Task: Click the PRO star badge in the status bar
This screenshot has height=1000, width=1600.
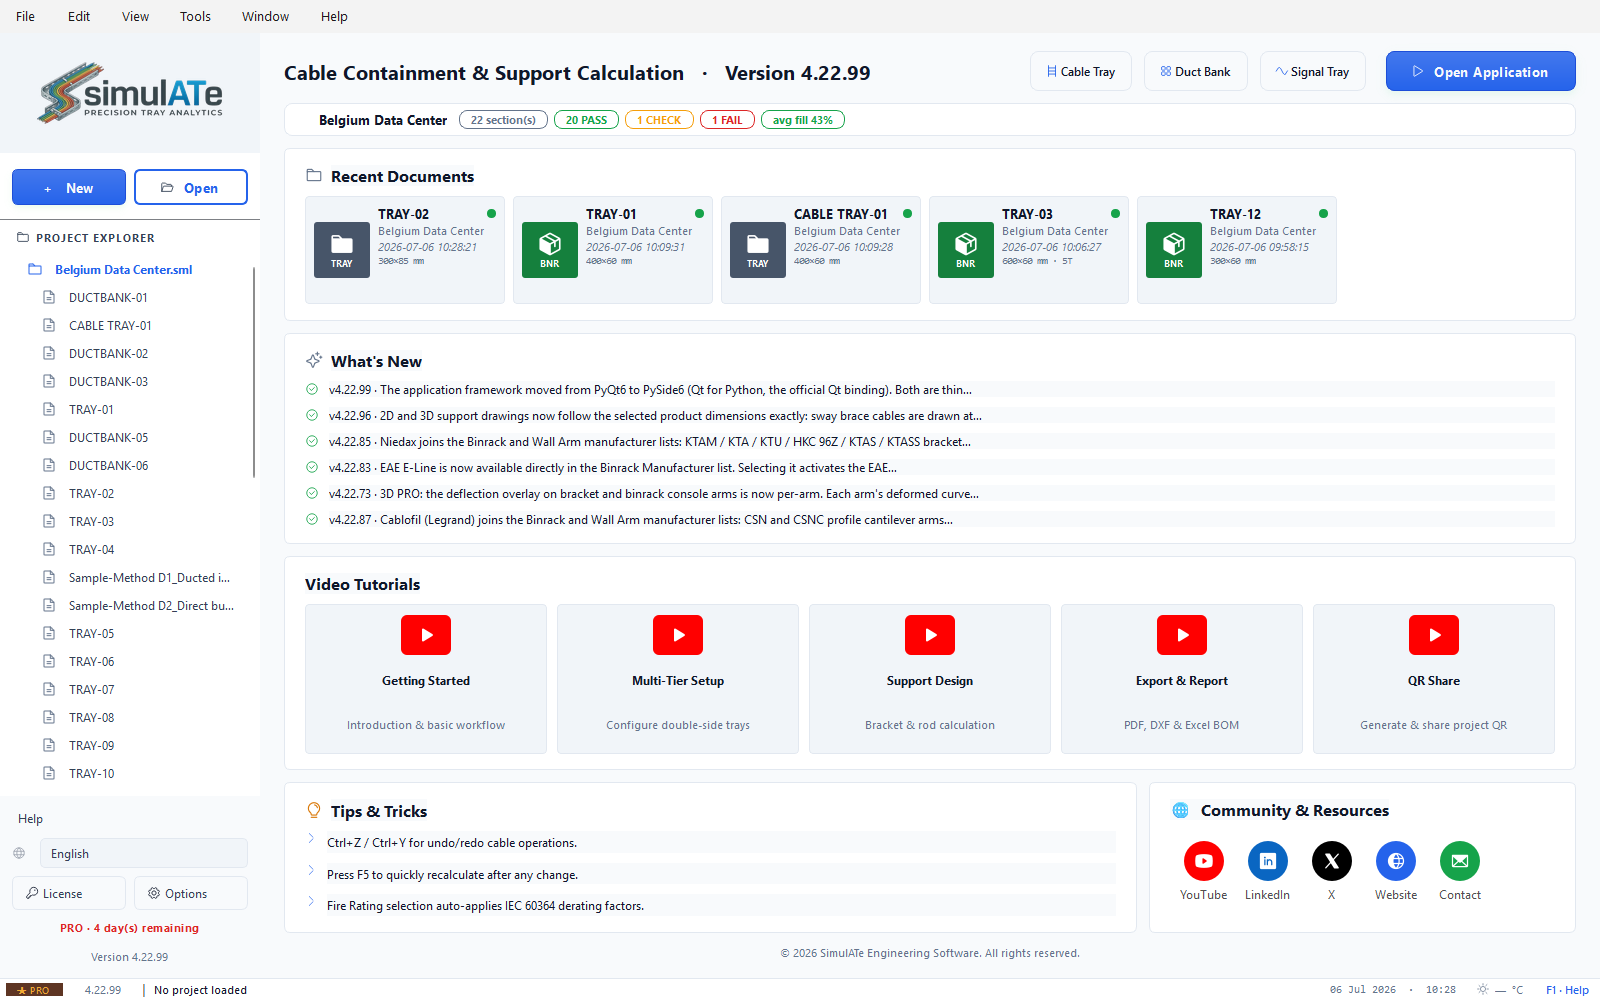Action: point(35,990)
